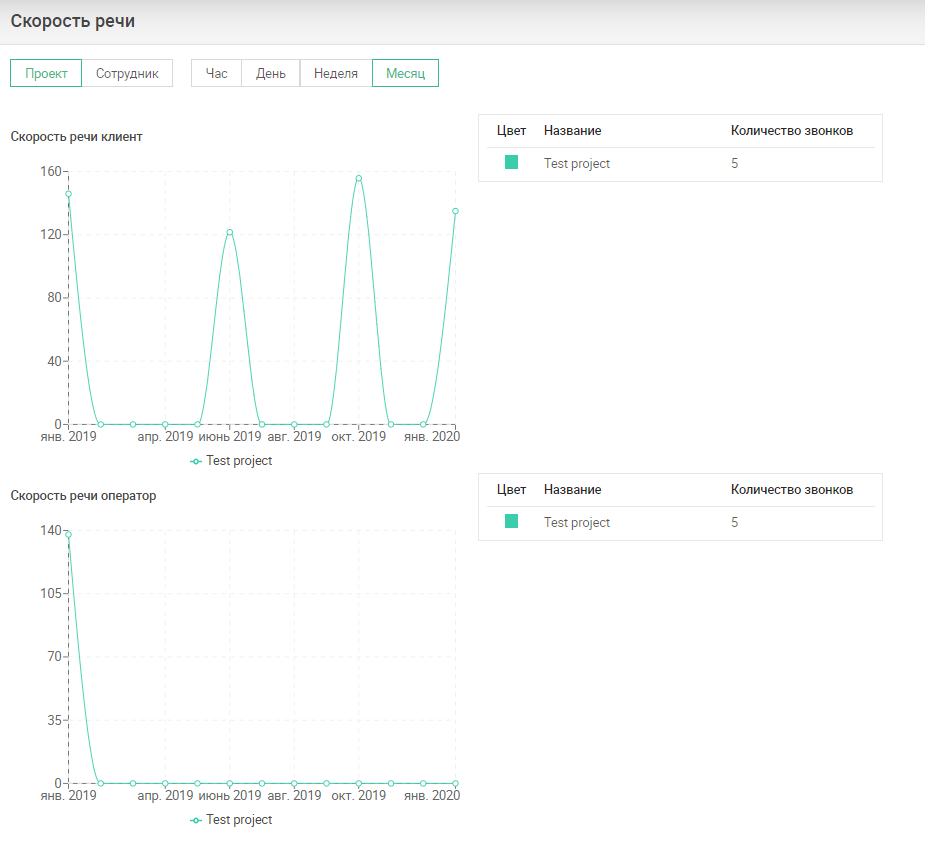
Task: Click the January 2019 data point on client chart
Action: (68, 194)
